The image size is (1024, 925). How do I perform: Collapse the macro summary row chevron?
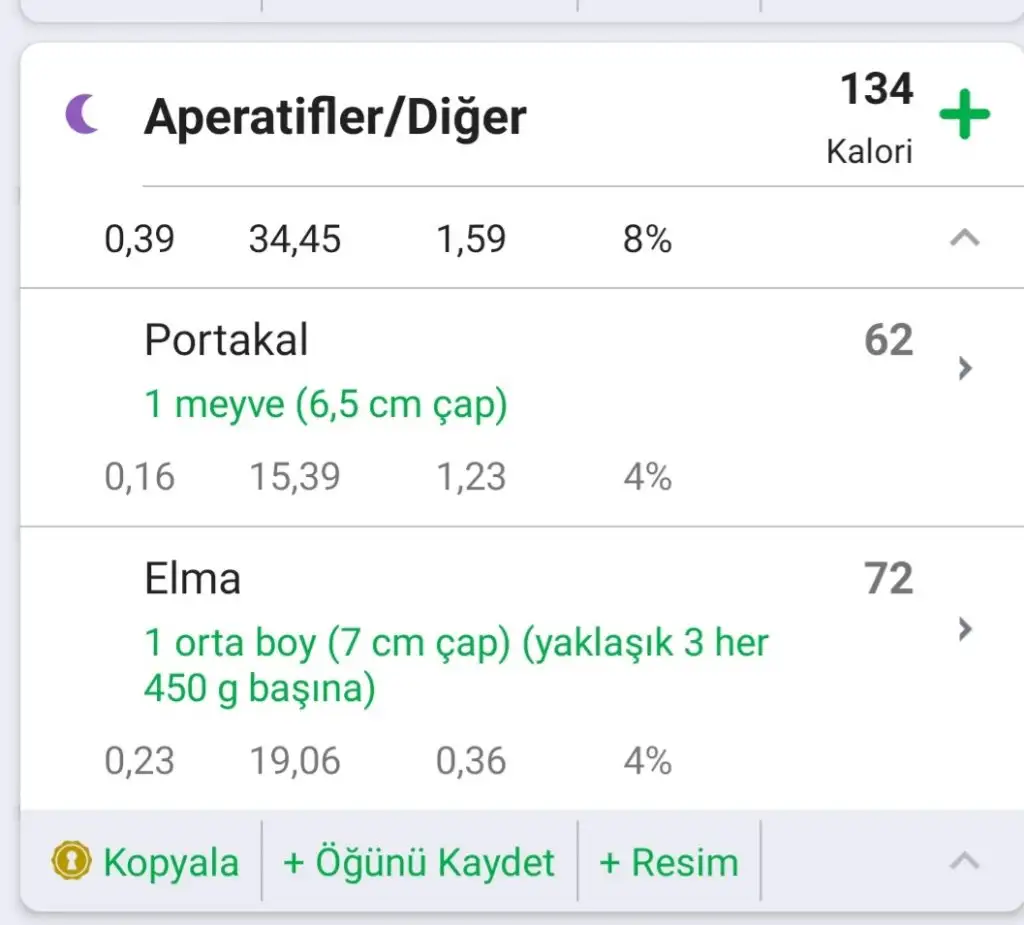[x=964, y=239]
